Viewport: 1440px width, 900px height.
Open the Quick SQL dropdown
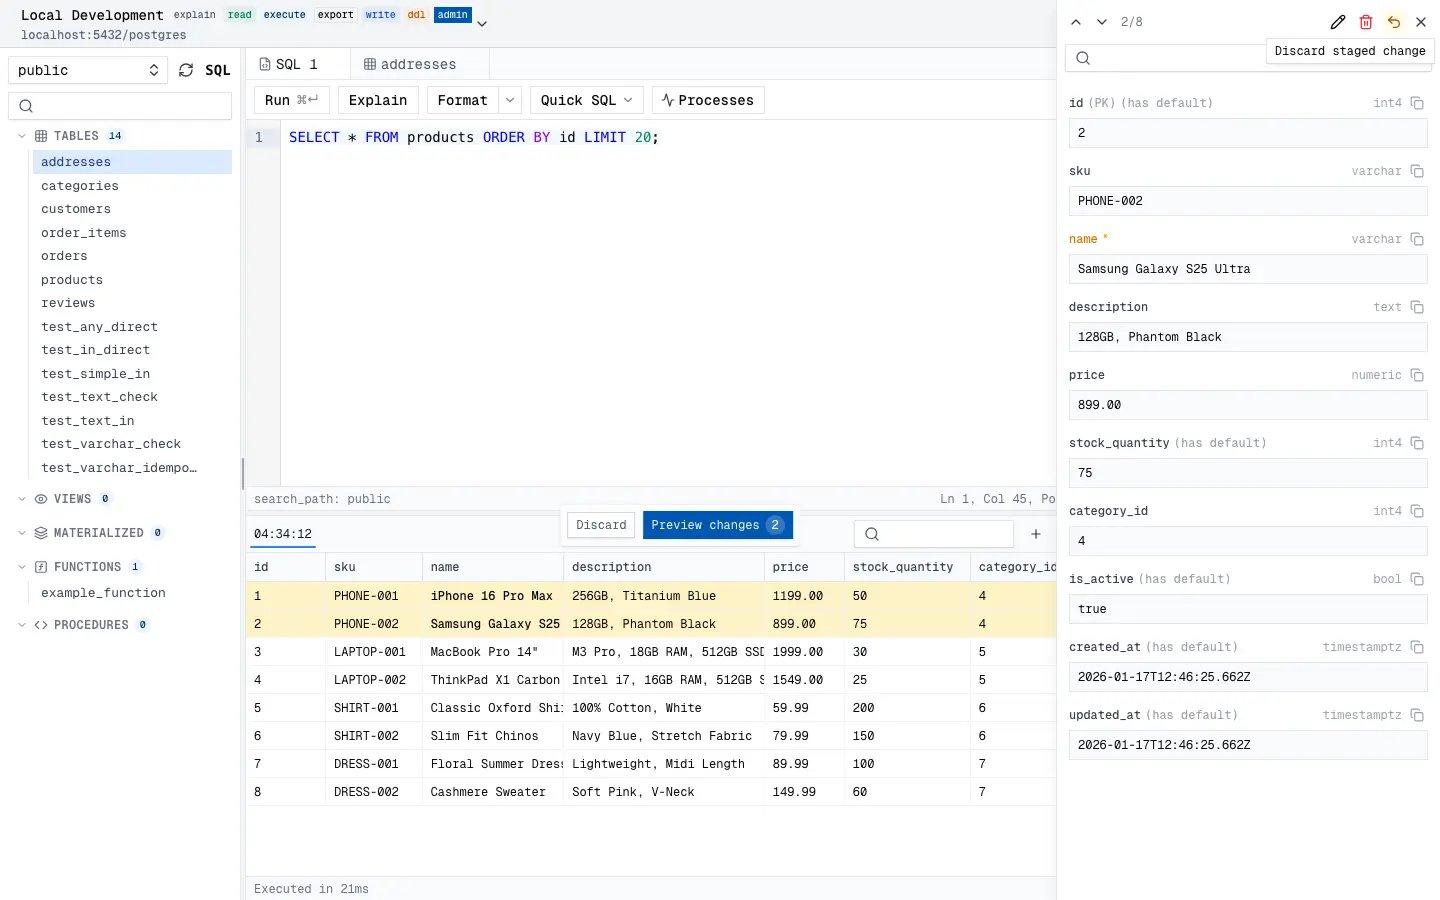pyautogui.click(x=587, y=100)
